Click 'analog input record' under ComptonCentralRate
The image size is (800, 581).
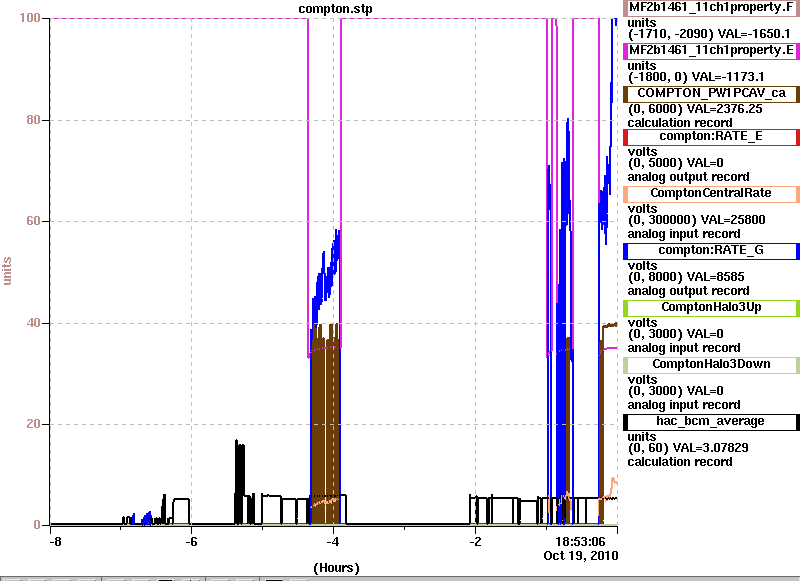[x=684, y=234]
